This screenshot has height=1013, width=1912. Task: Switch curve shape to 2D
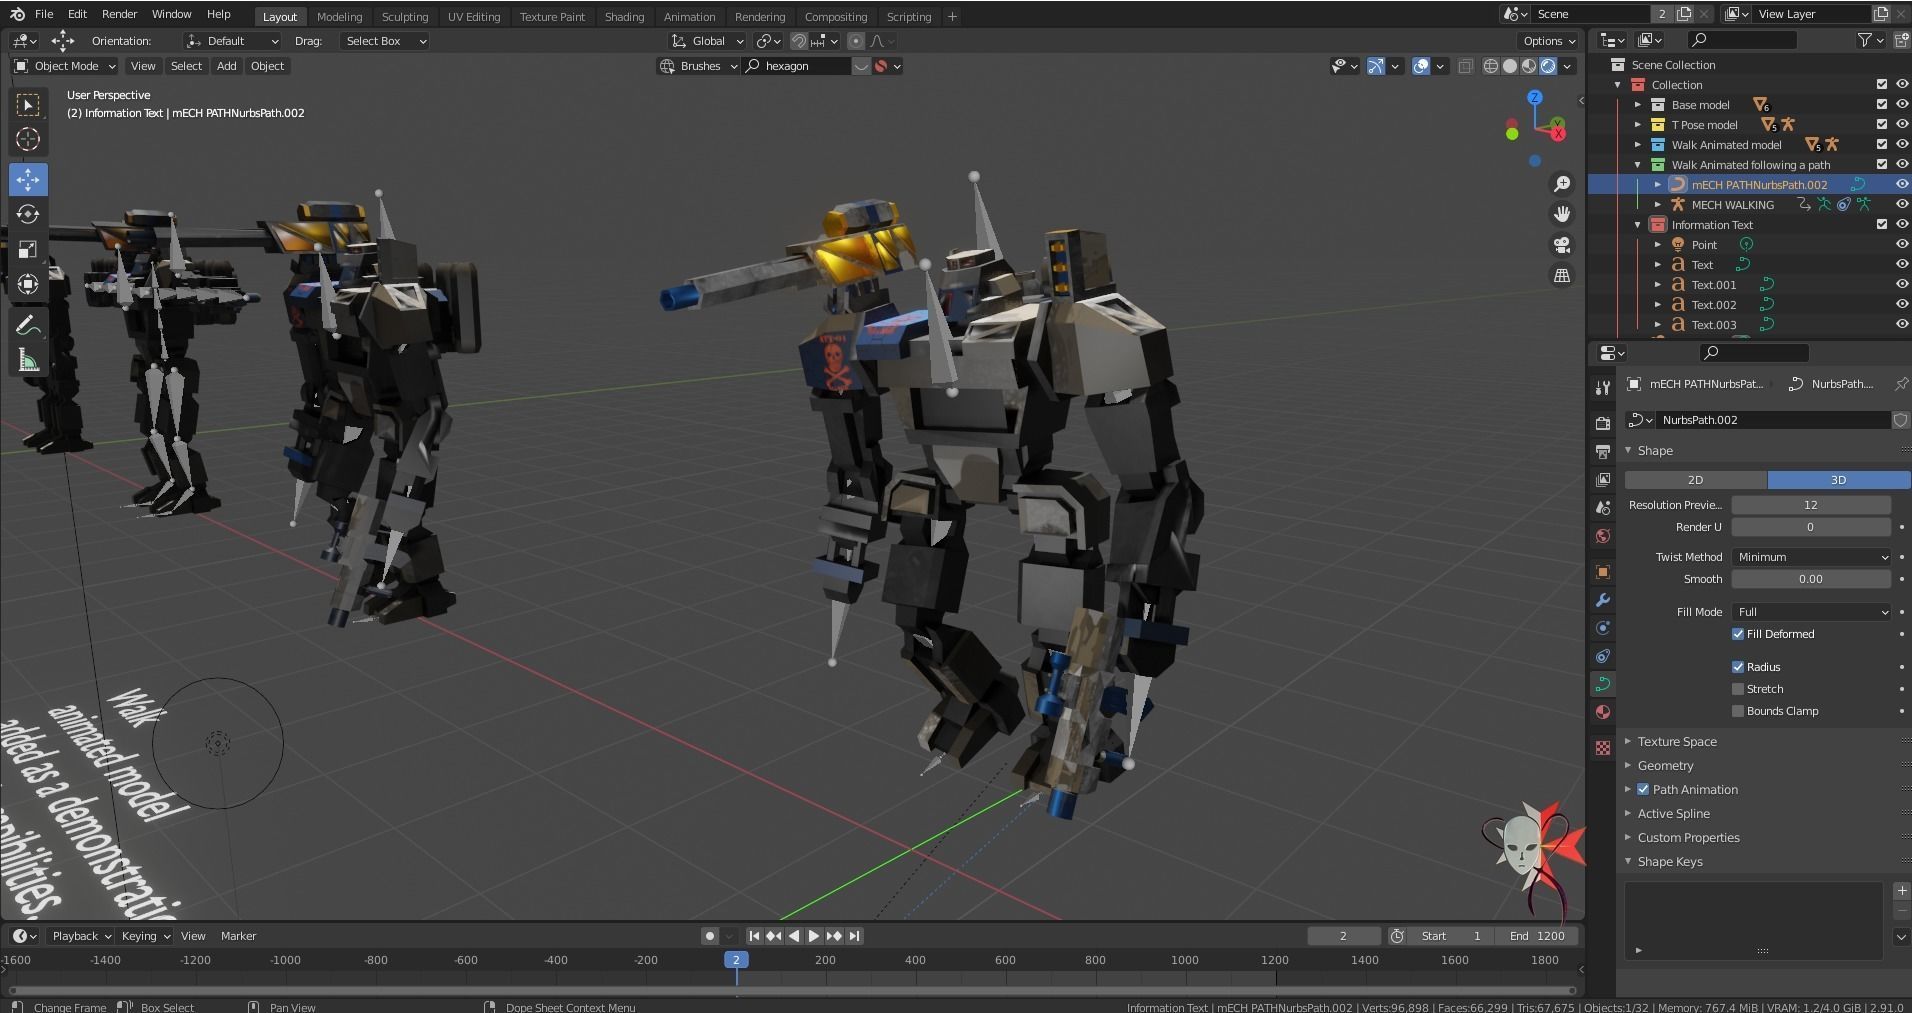(1695, 480)
